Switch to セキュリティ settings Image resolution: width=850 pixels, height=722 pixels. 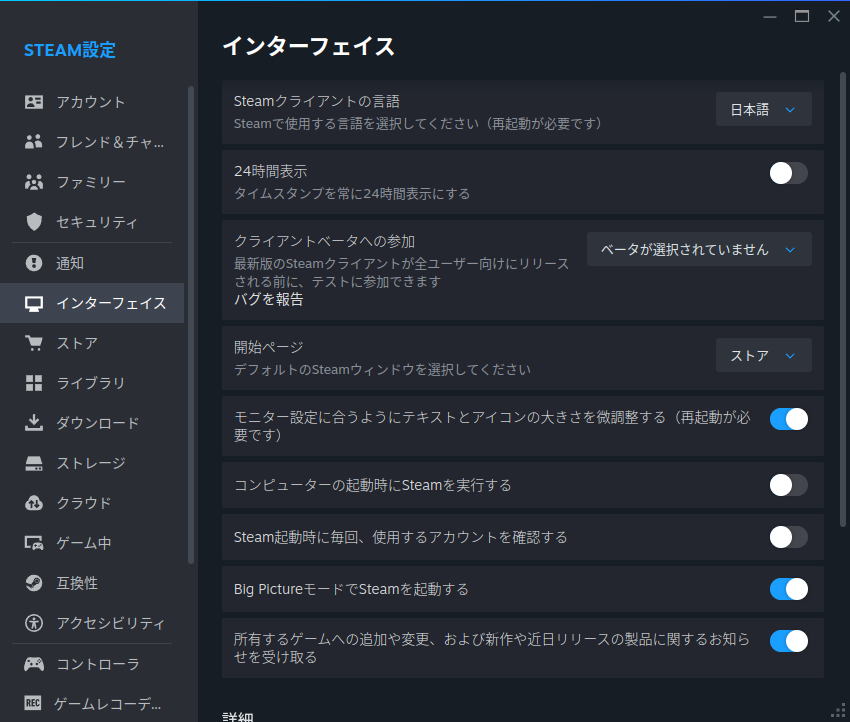pos(92,222)
